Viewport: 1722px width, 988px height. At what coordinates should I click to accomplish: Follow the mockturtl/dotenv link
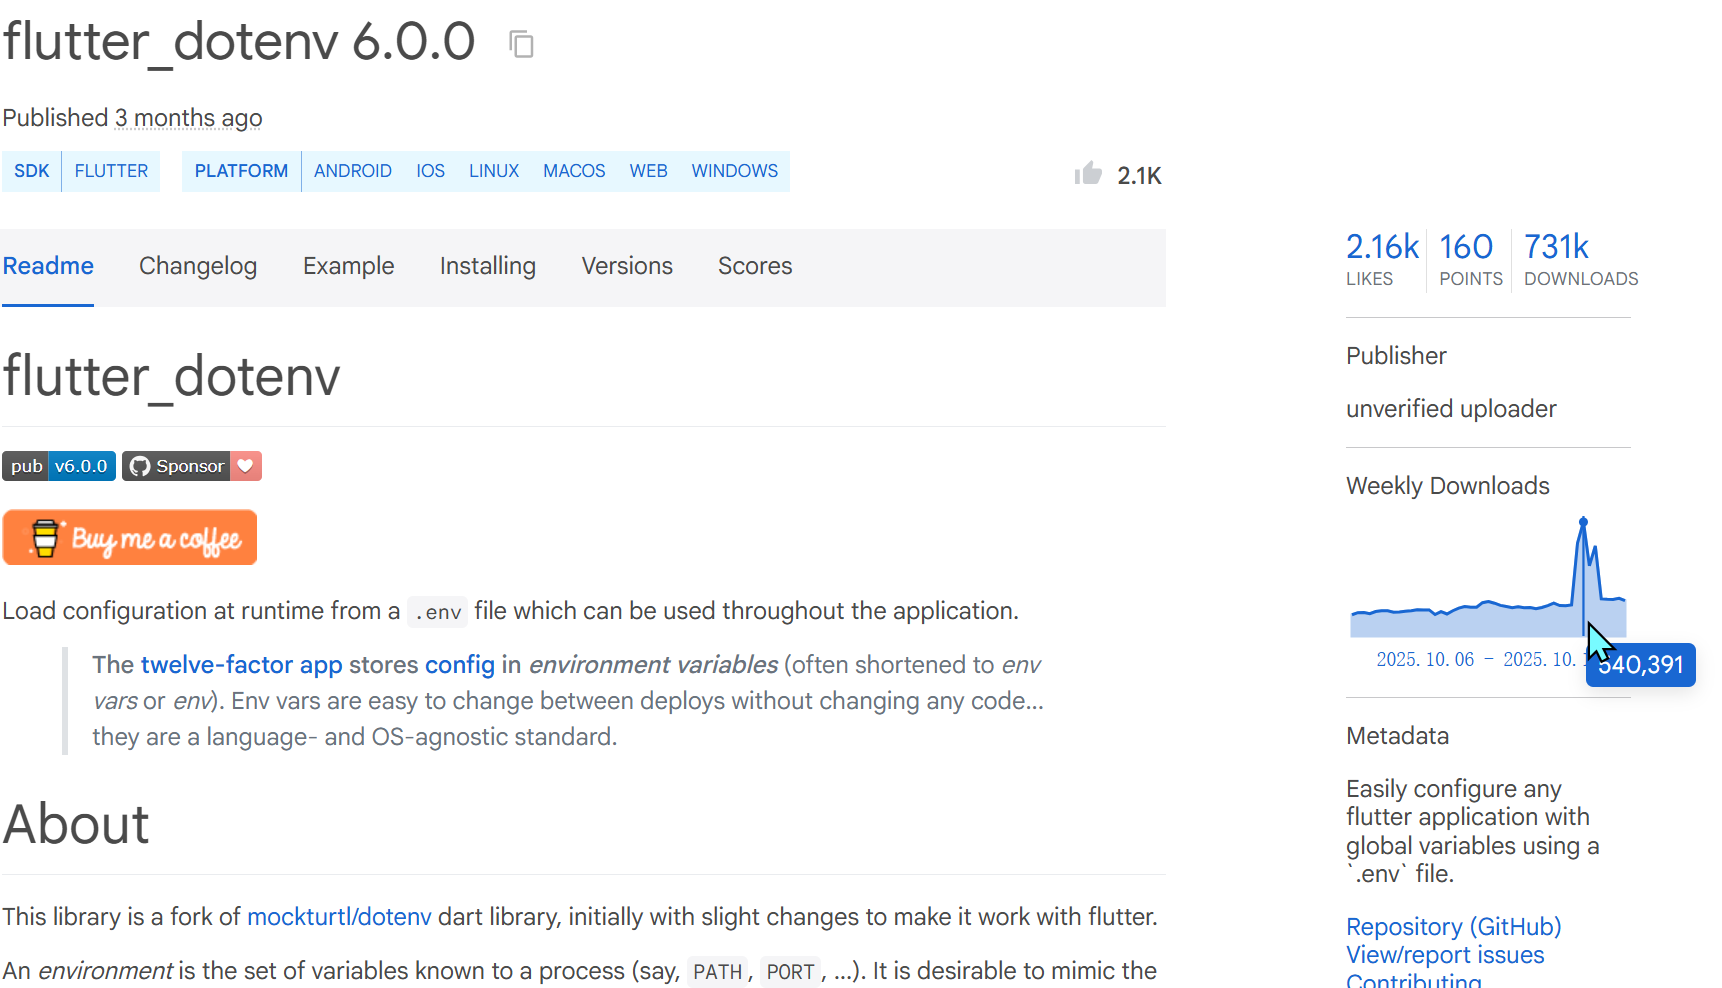[339, 917]
